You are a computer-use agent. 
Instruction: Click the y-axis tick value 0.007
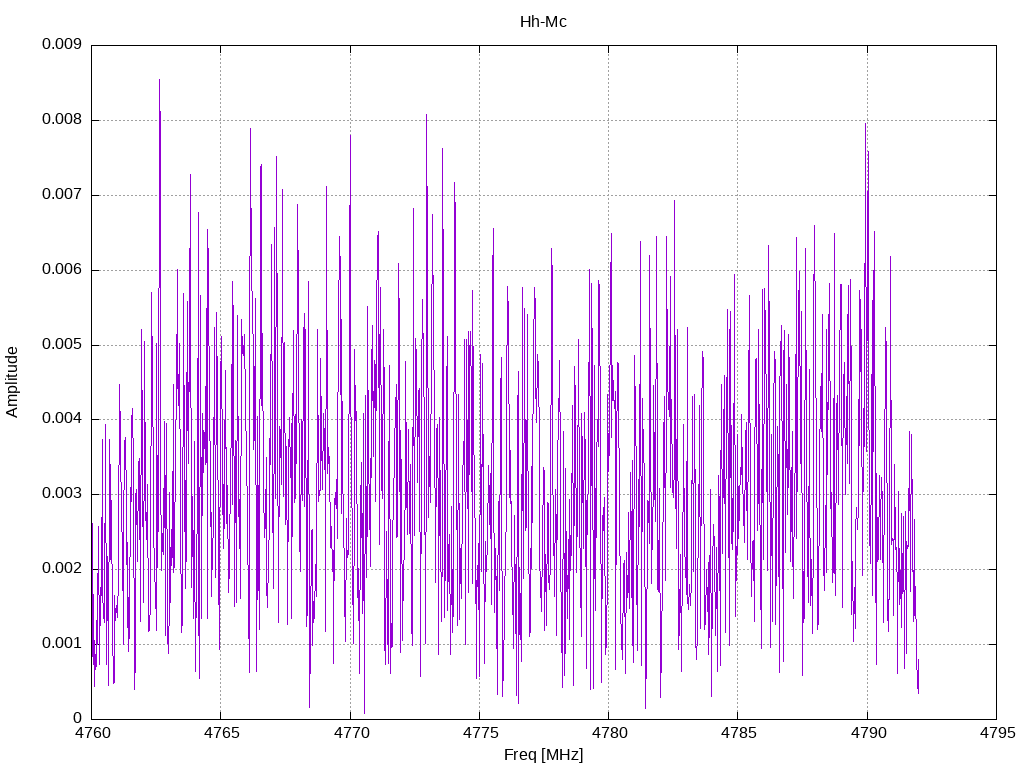pos(61,195)
